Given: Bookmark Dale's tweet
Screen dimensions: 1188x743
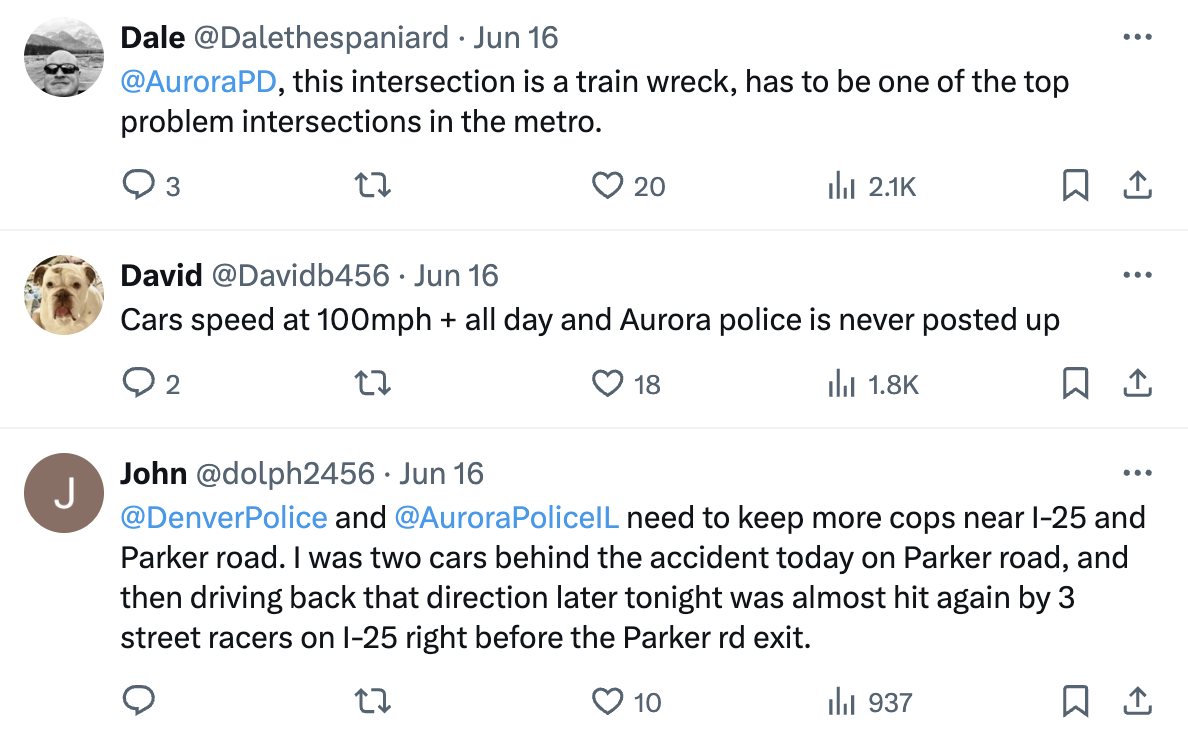Looking at the screenshot, I should click(x=1075, y=186).
